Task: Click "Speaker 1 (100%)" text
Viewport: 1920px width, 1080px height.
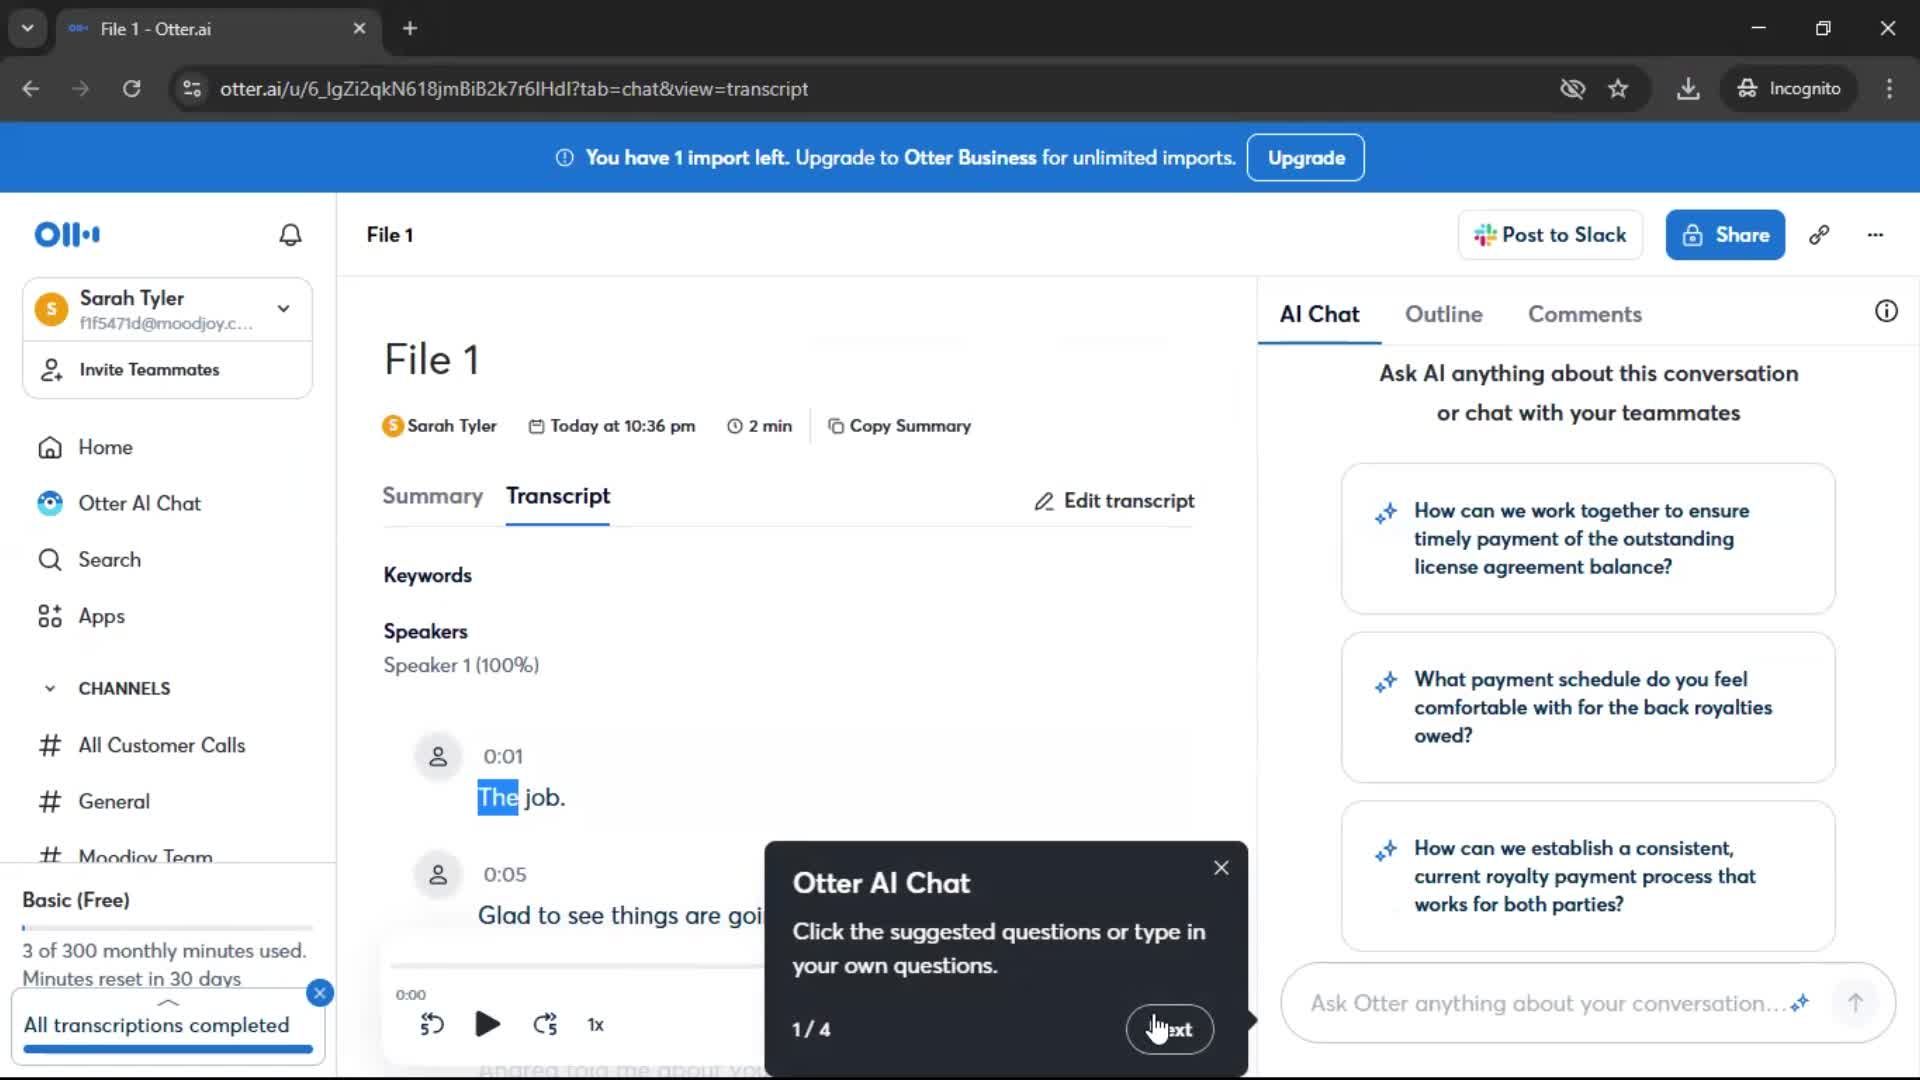Action: click(x=461, y=665)
